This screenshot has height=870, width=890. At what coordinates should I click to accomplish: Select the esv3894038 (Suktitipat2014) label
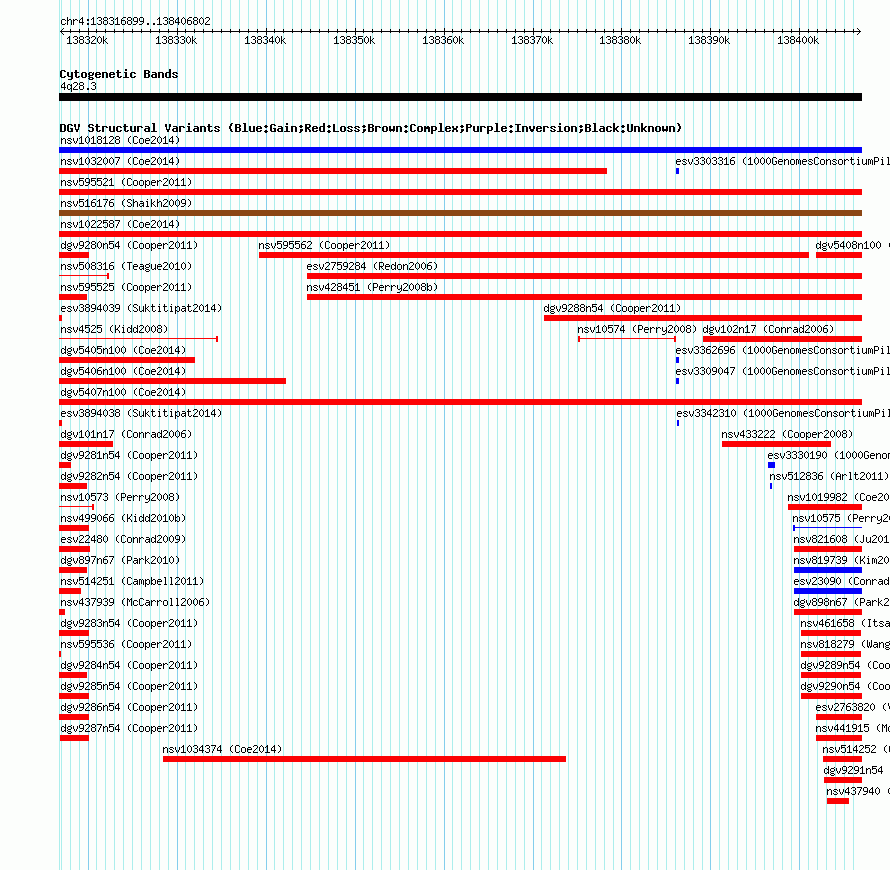click(x=141, y=413)
